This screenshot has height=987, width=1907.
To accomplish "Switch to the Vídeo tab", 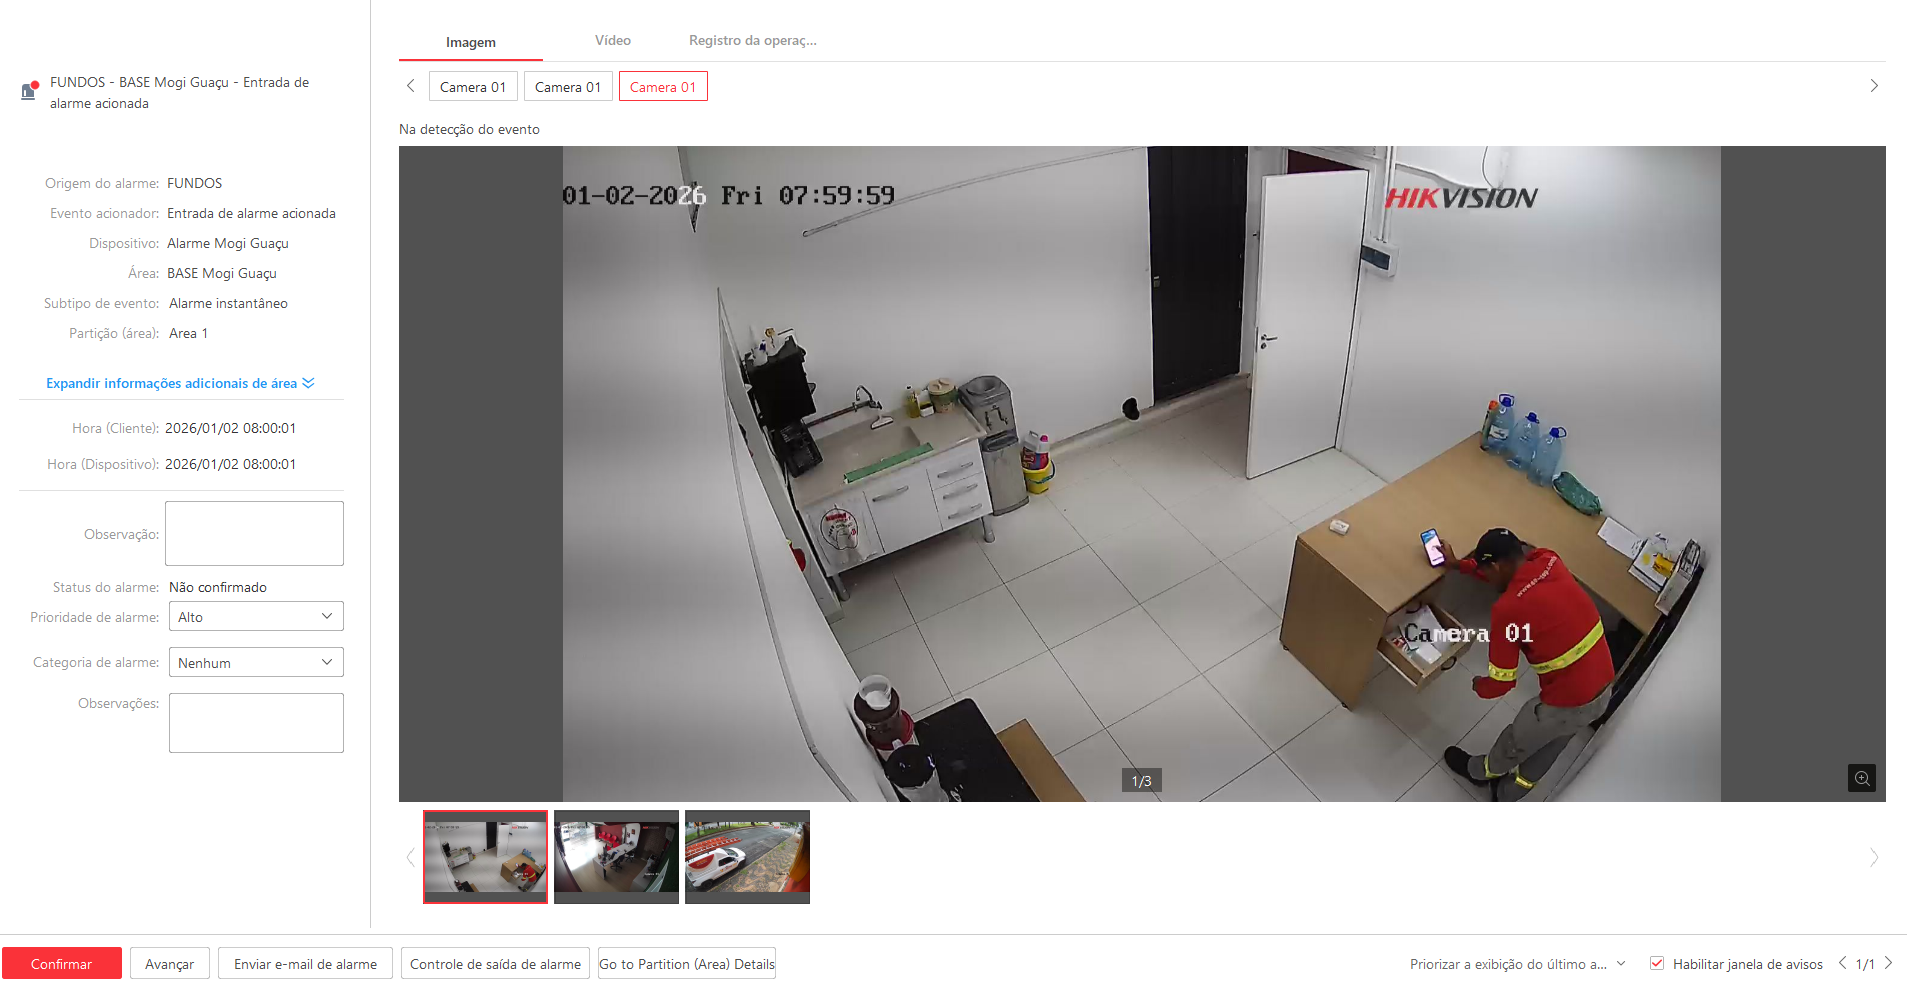I will click(612, 41).
